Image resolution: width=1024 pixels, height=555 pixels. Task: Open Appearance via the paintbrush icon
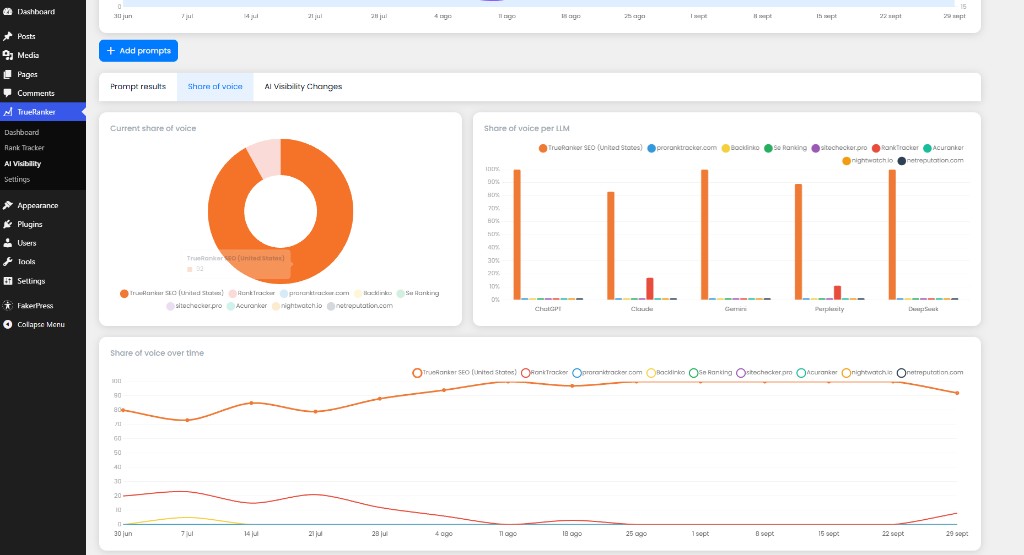tap(8, 206)
